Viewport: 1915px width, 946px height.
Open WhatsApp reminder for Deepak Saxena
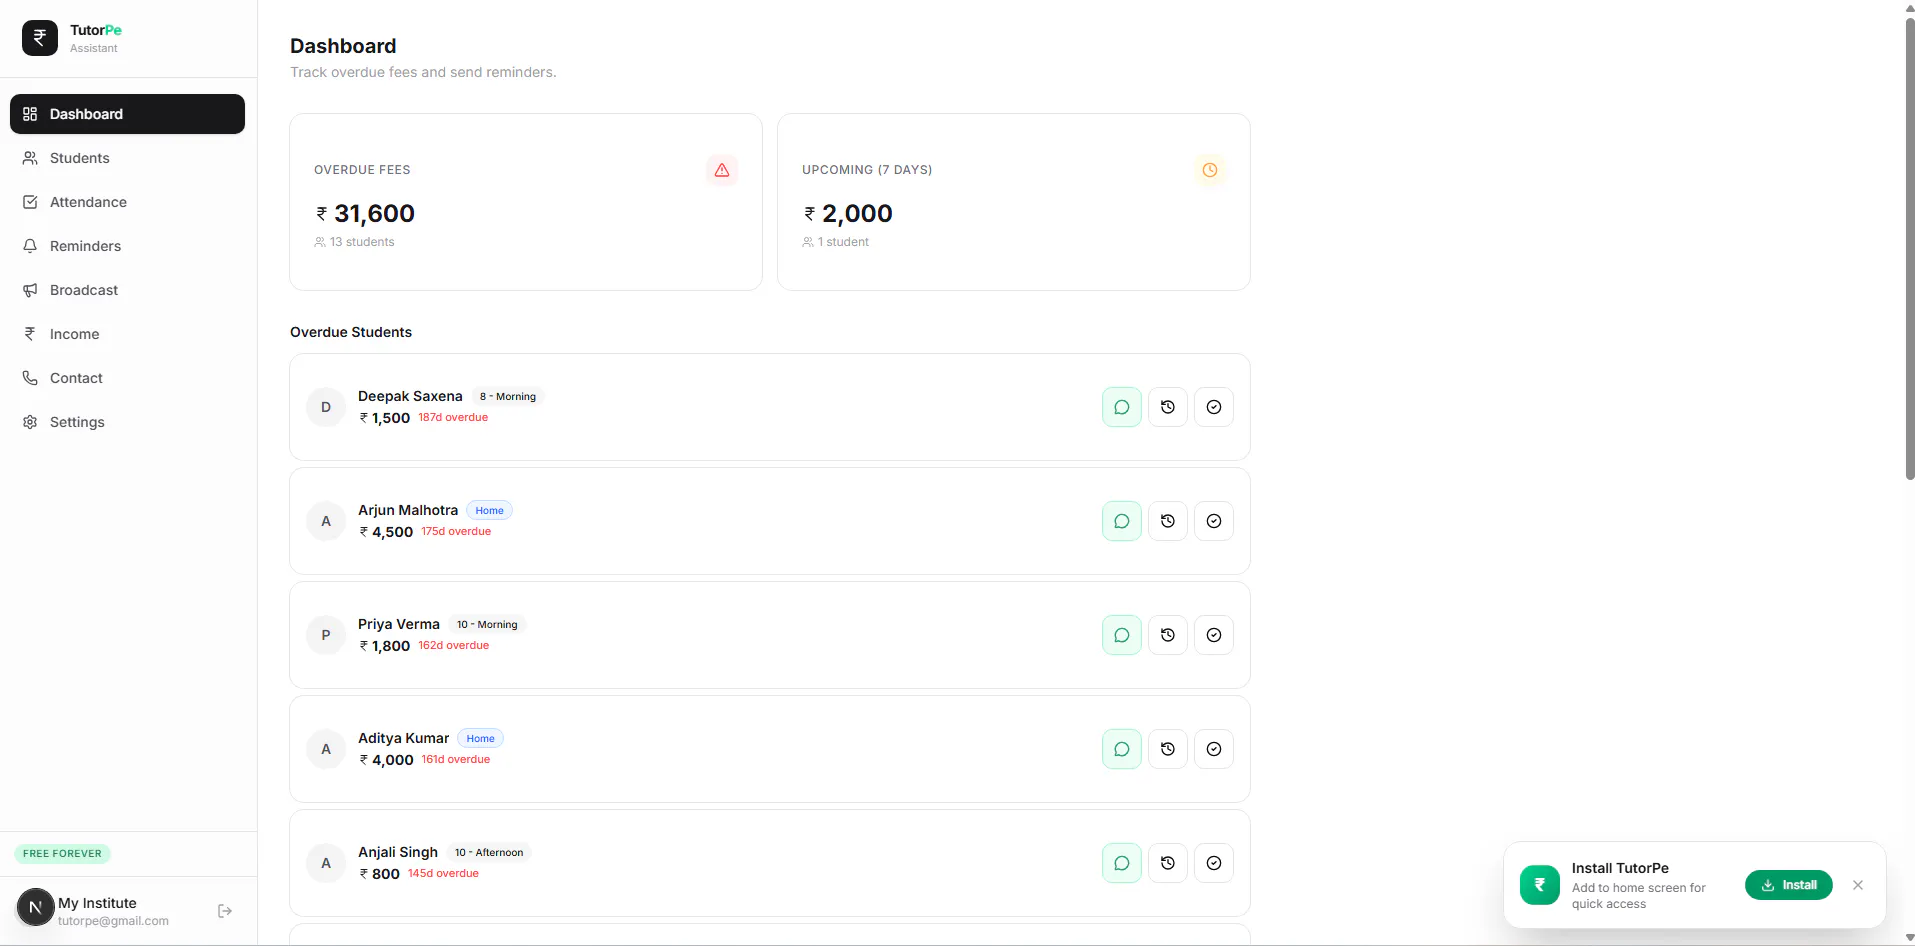pyautogui.click(x=1121, y=407)
